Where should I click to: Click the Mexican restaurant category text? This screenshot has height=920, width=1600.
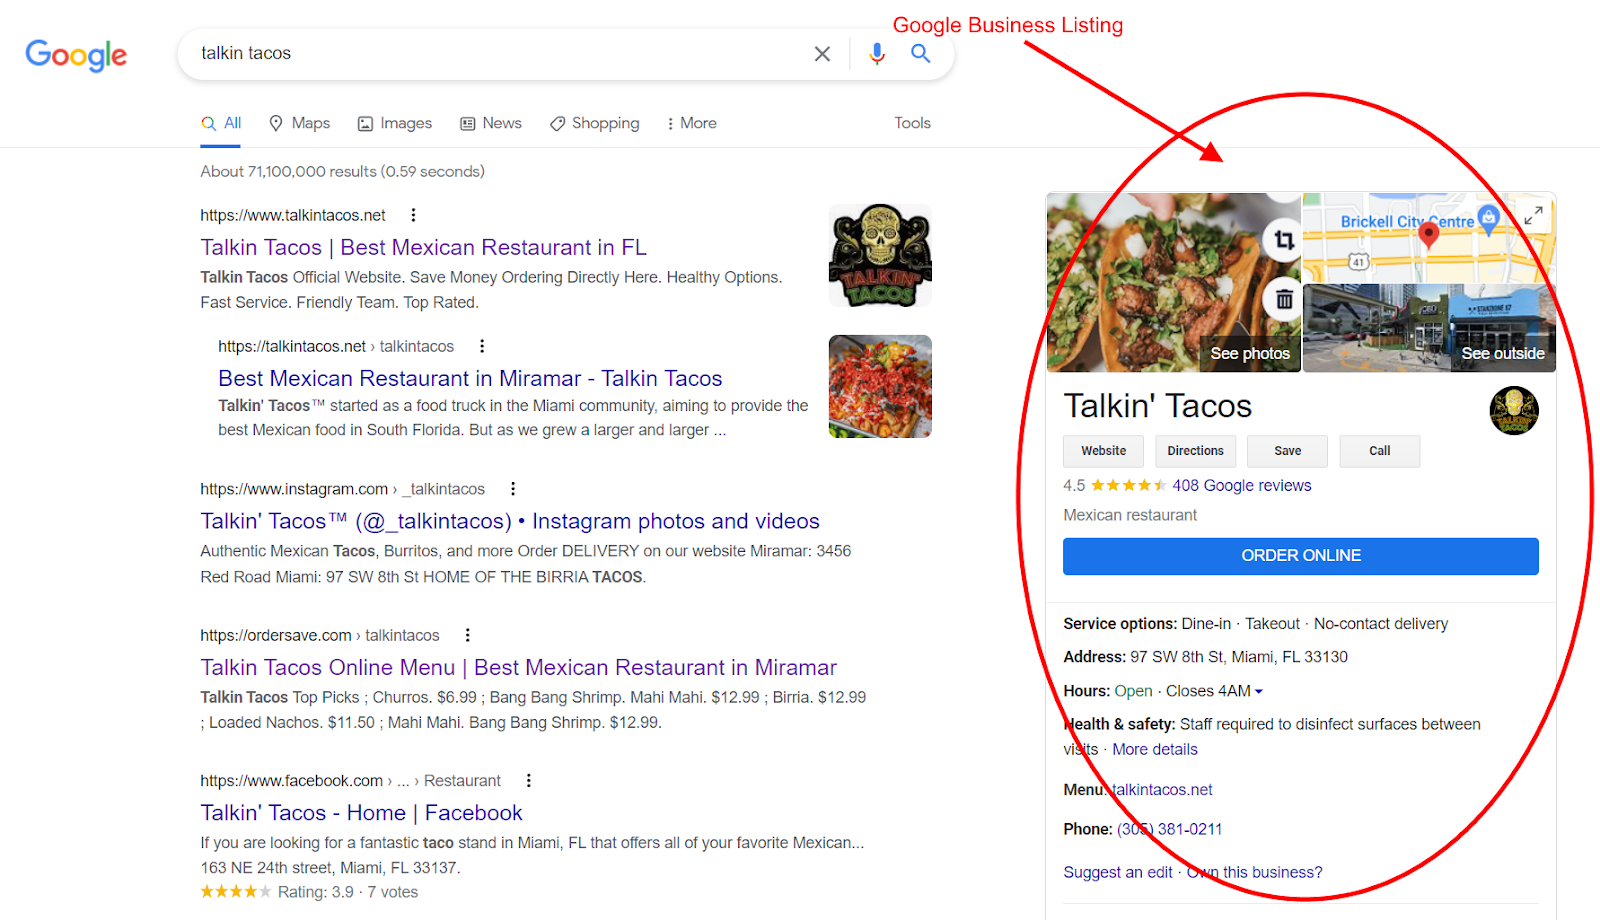coord(1130,516)
